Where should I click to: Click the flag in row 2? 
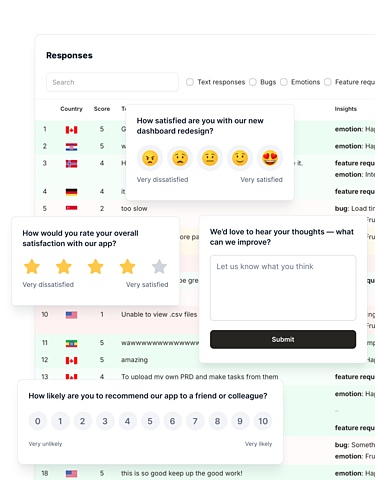(71, 147)
